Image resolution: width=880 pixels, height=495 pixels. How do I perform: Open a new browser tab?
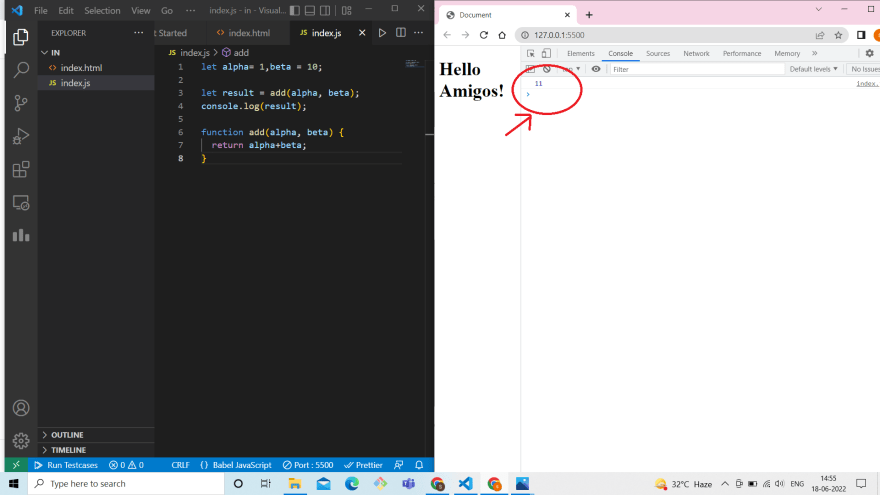tap(589, 15)
